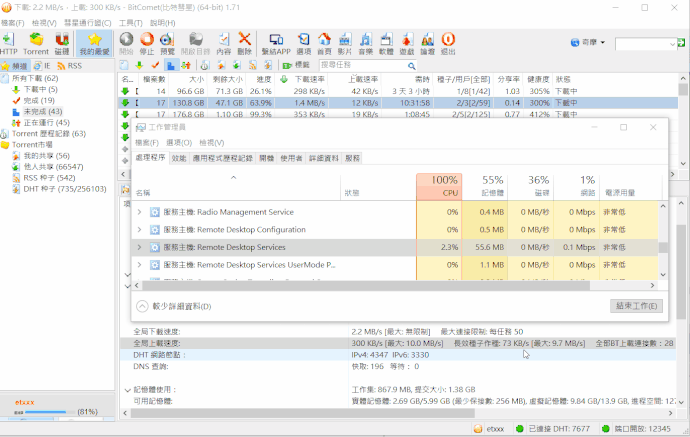This screenshot has height=437, width=690.
Task: Open the Music (音樂) toolbar icon
Action: [x=366, y=44]
